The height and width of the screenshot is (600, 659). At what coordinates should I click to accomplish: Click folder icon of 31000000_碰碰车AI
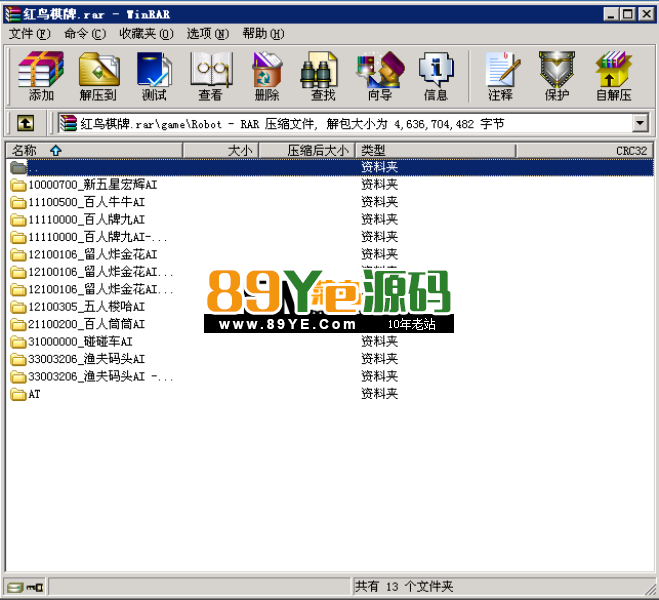(18, 342)
